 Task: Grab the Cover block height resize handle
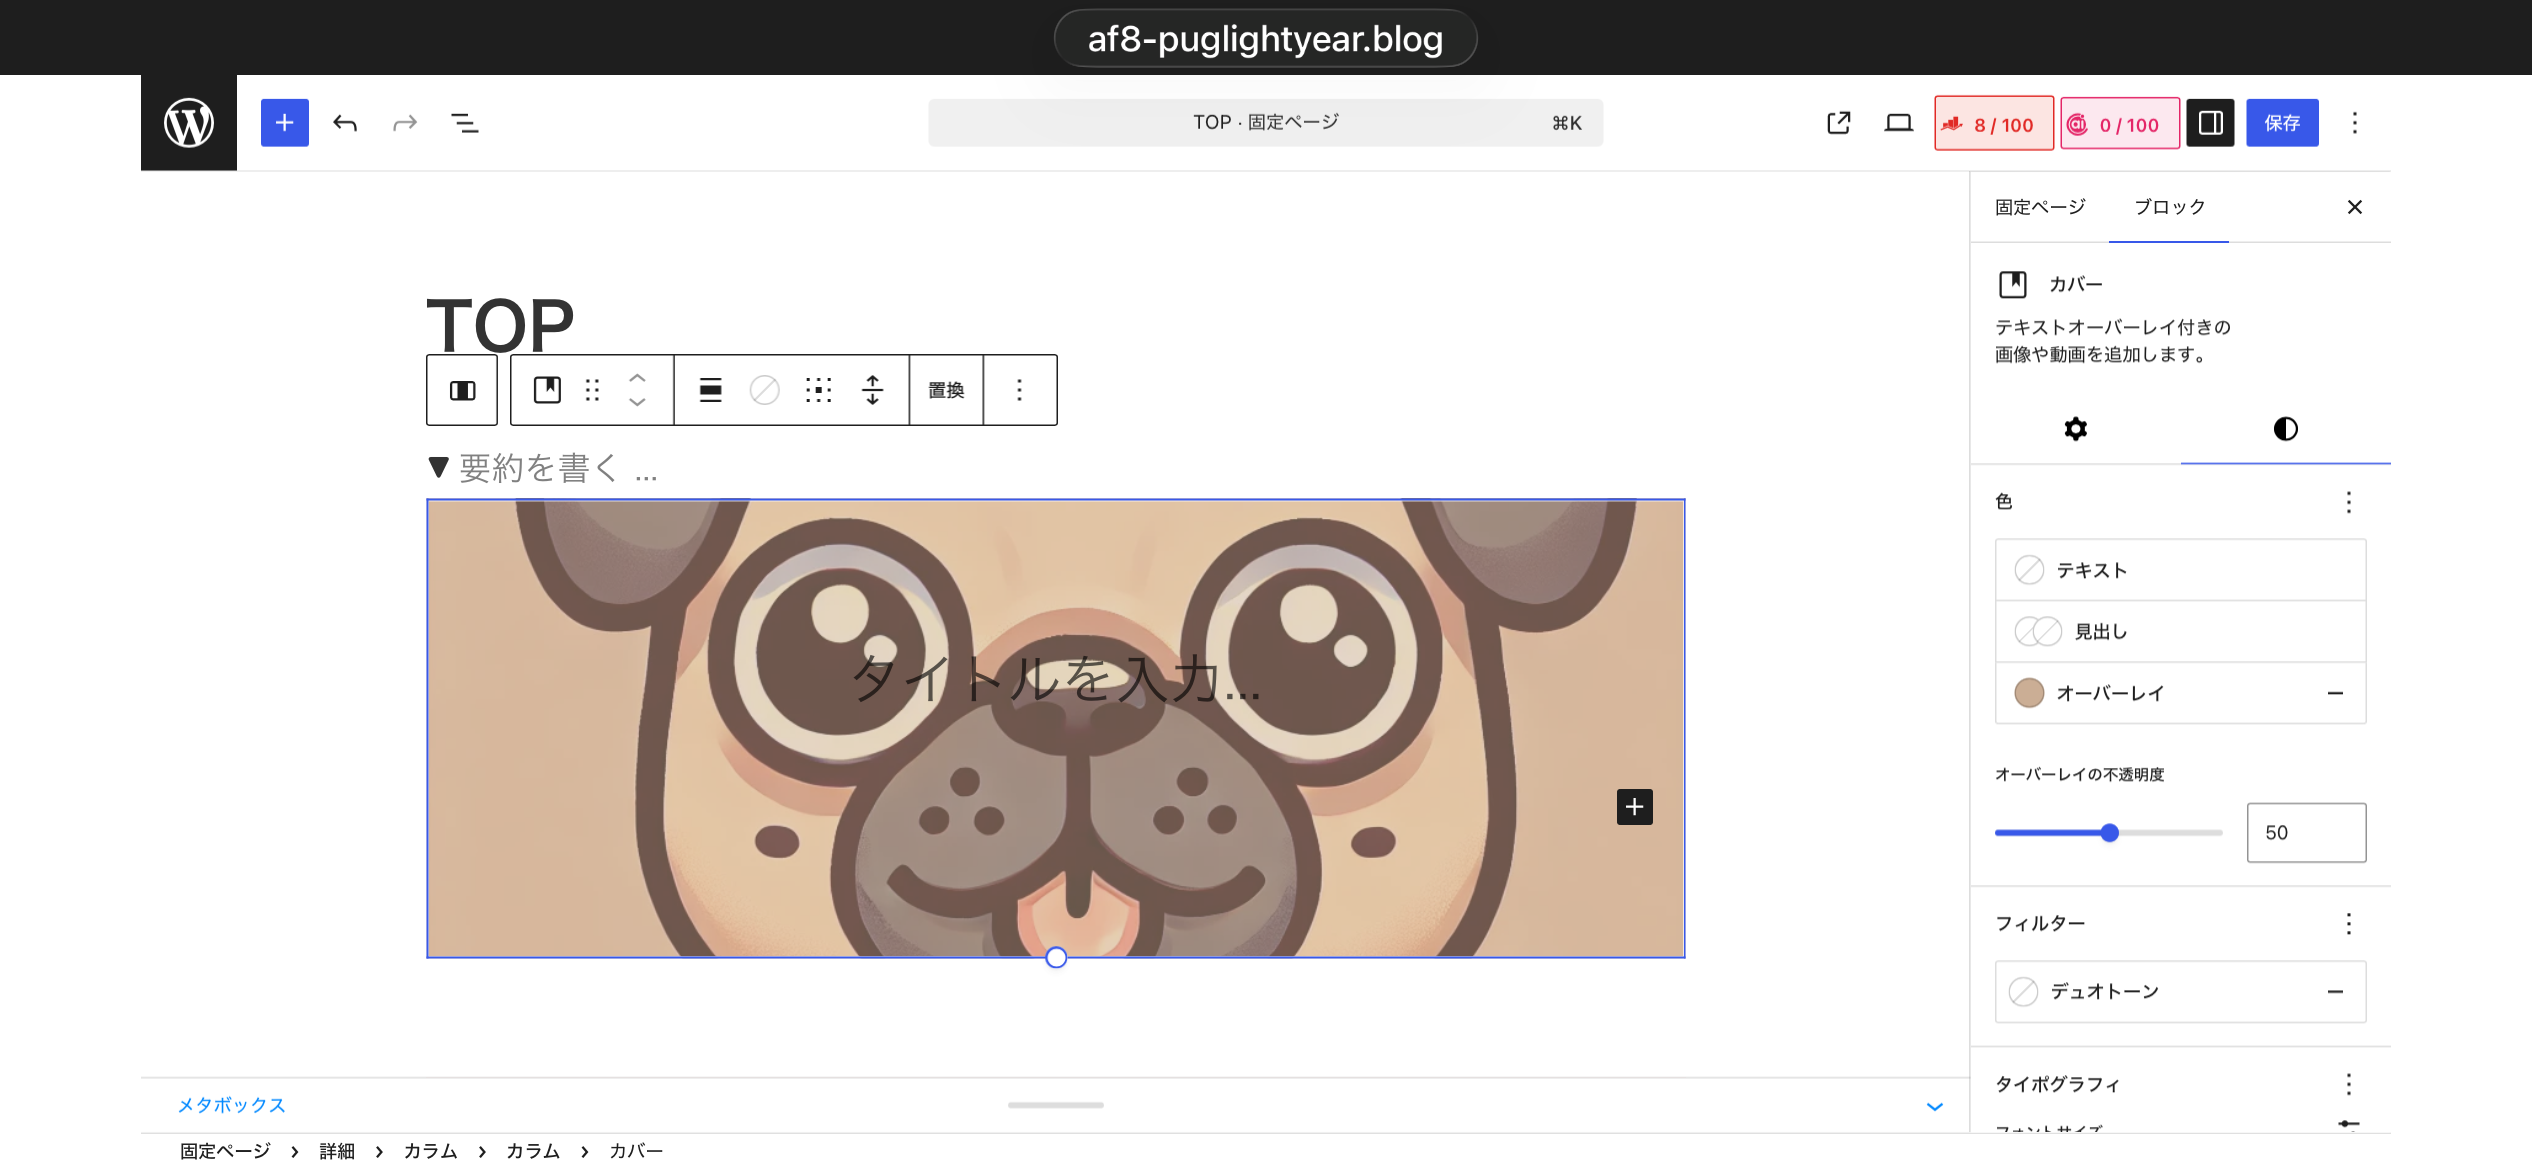1056,958
